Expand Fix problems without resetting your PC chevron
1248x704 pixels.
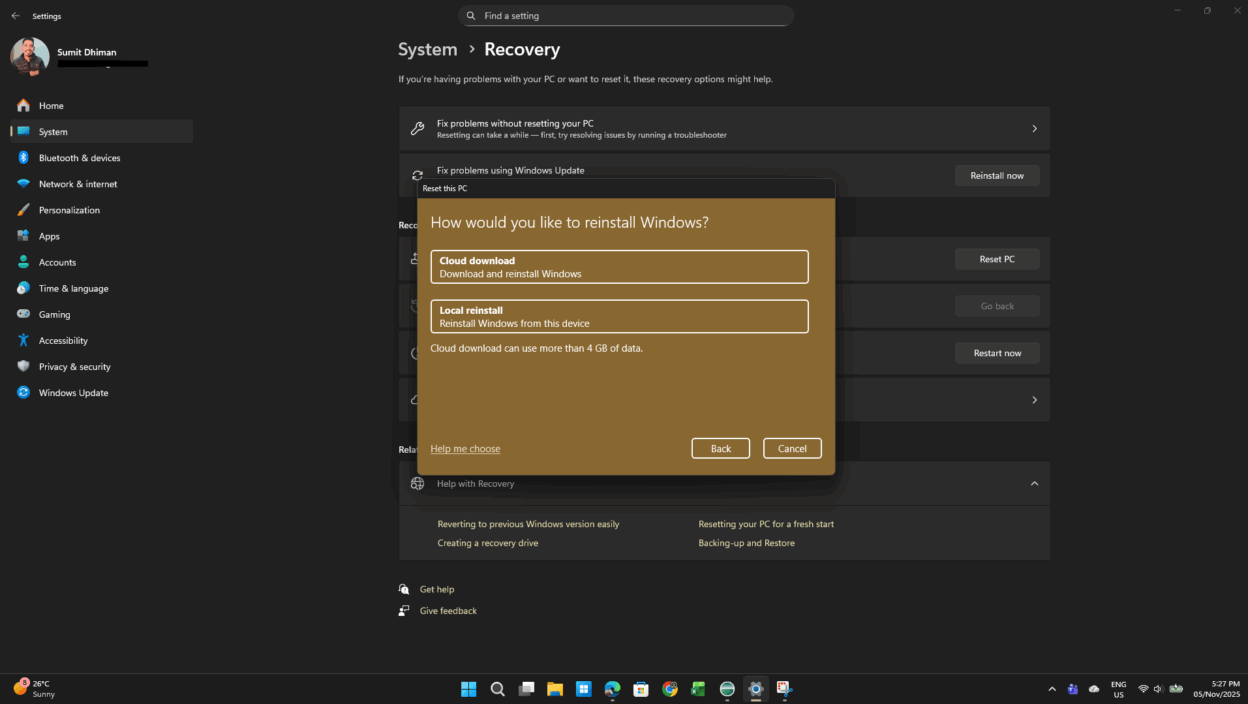click(1034, 128)
